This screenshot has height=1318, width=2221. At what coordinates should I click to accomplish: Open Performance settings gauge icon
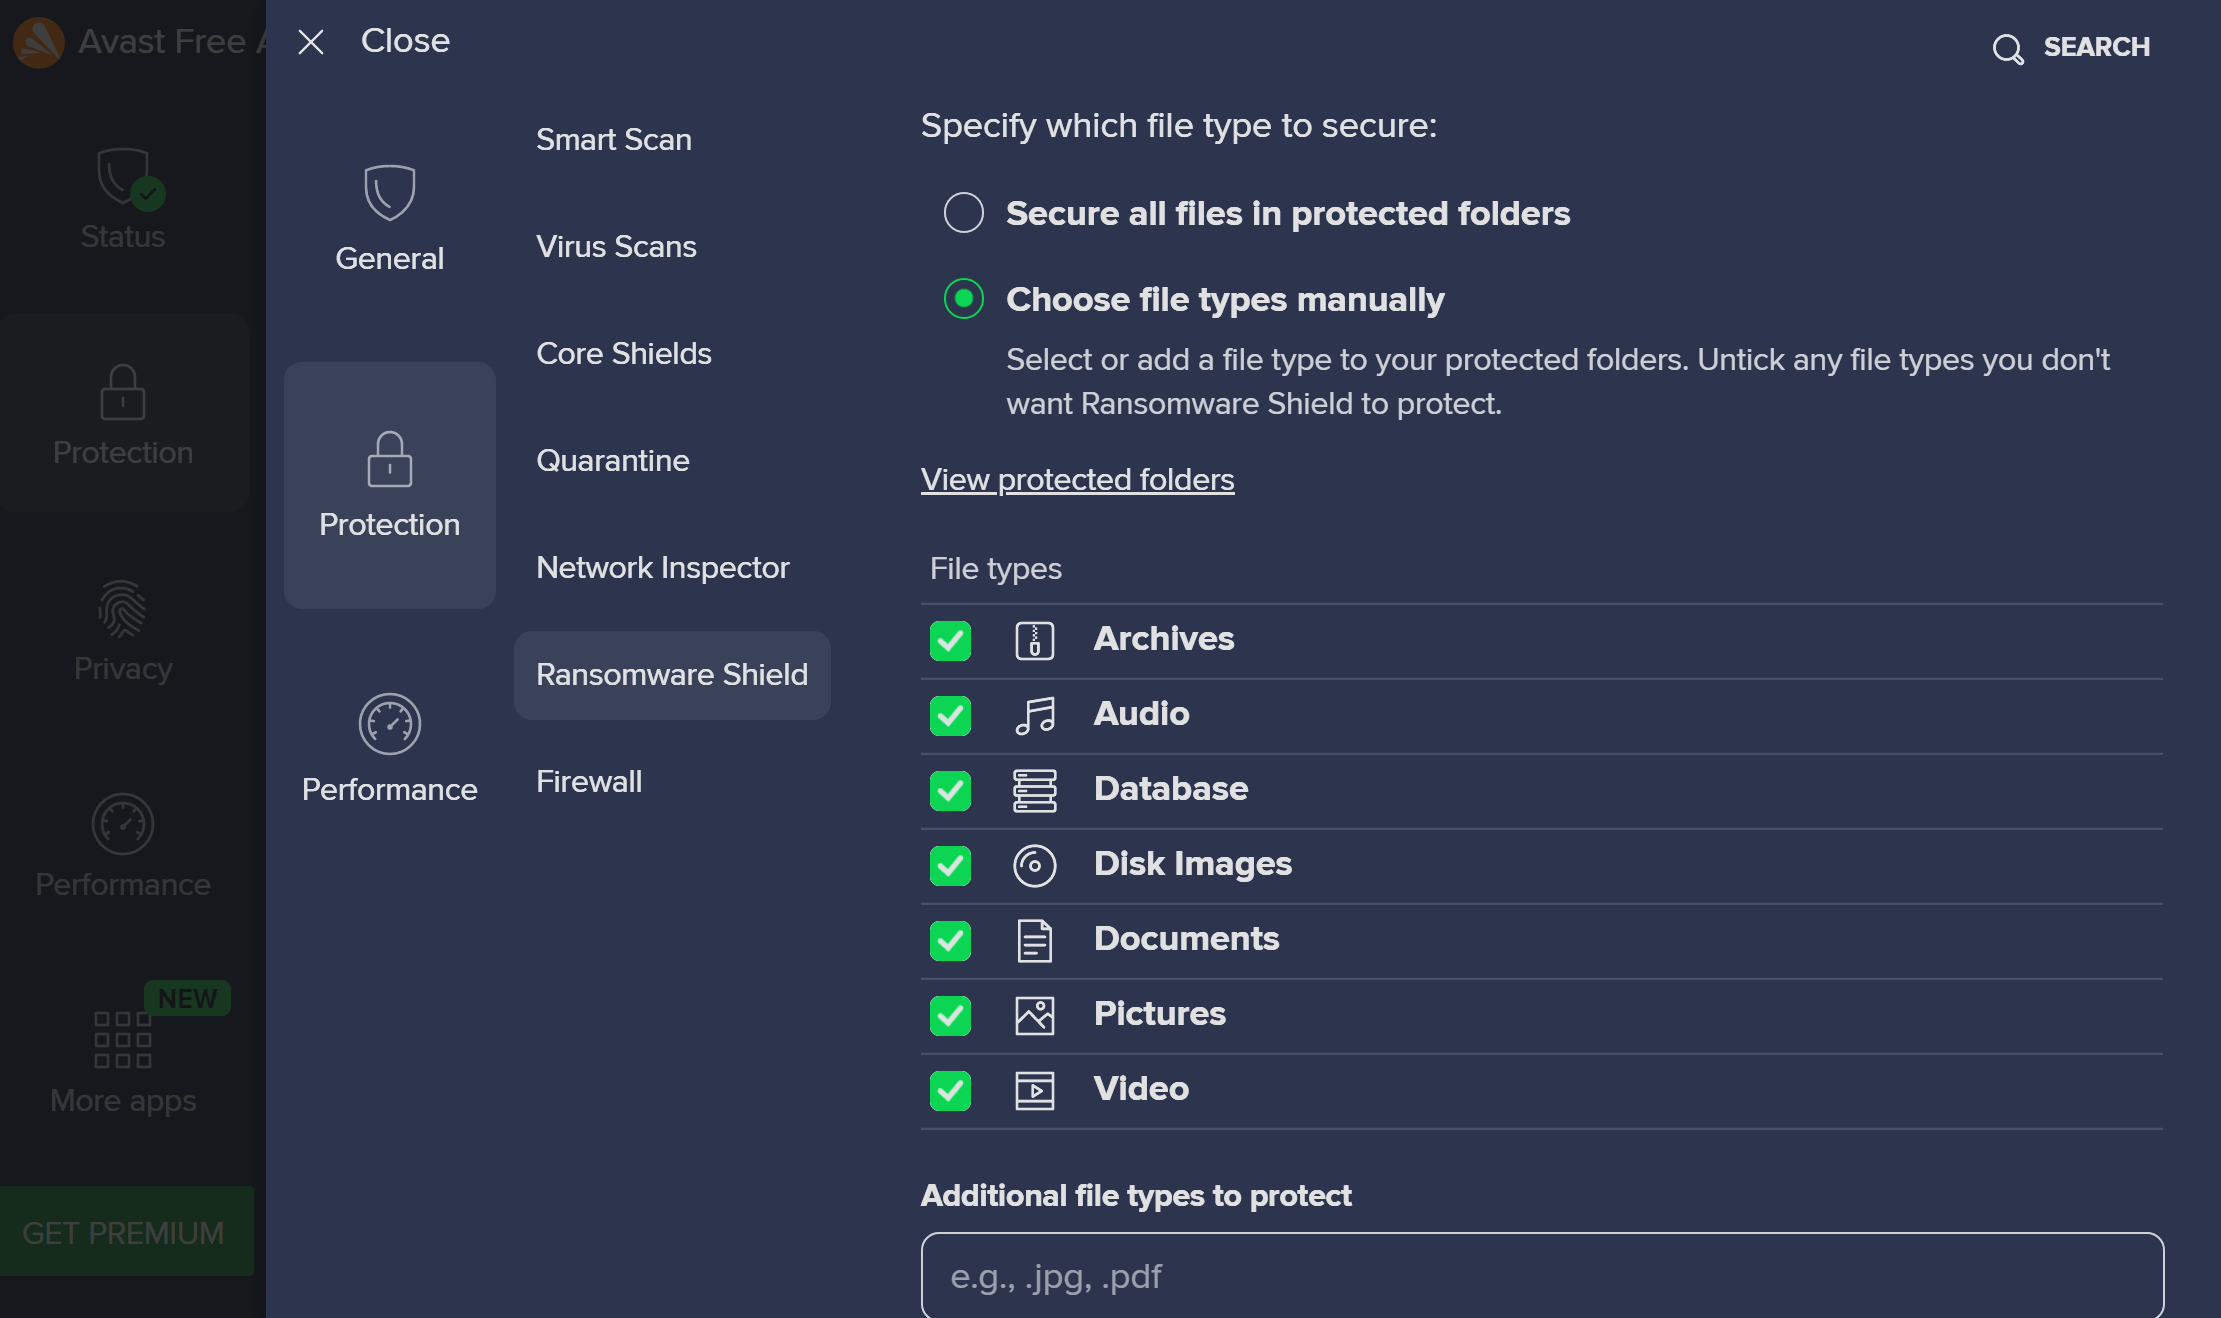pos(389,724)
